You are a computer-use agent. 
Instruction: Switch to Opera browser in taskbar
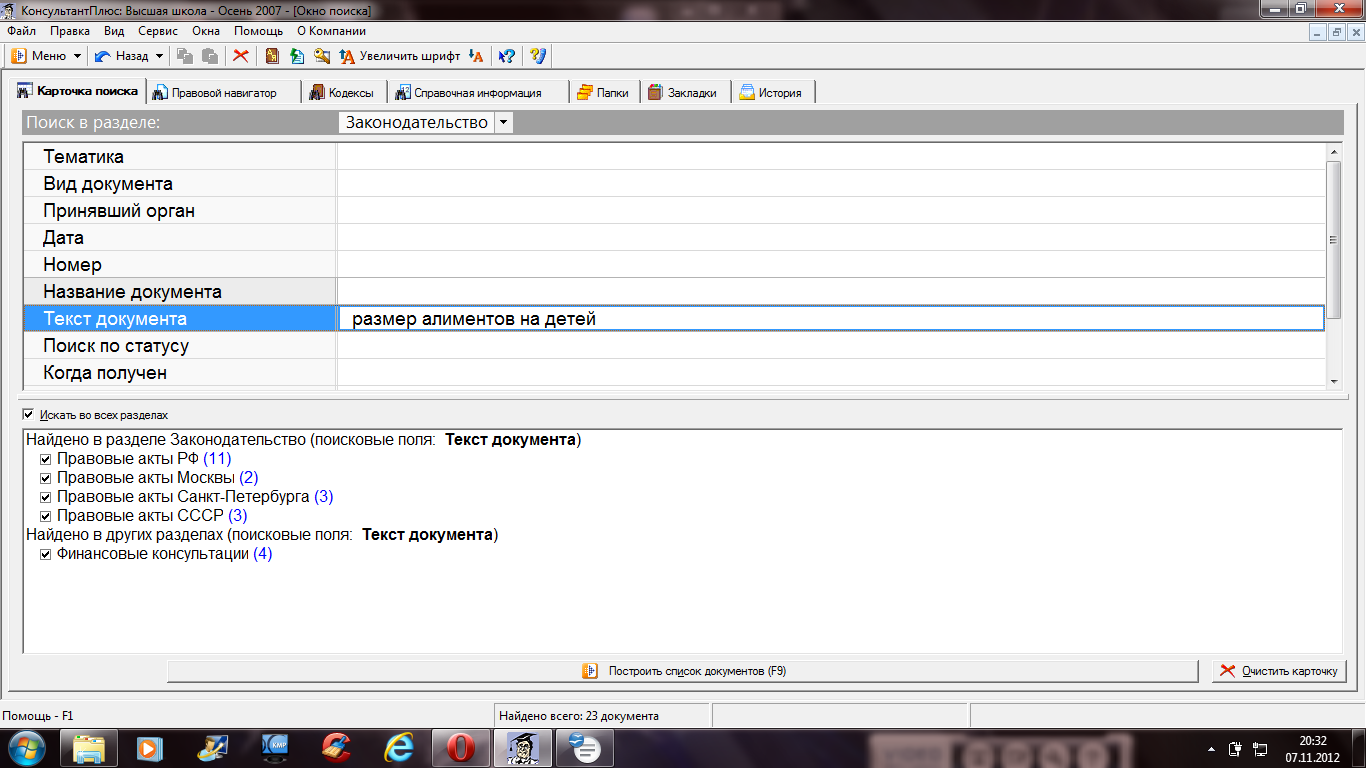(460, 748)
